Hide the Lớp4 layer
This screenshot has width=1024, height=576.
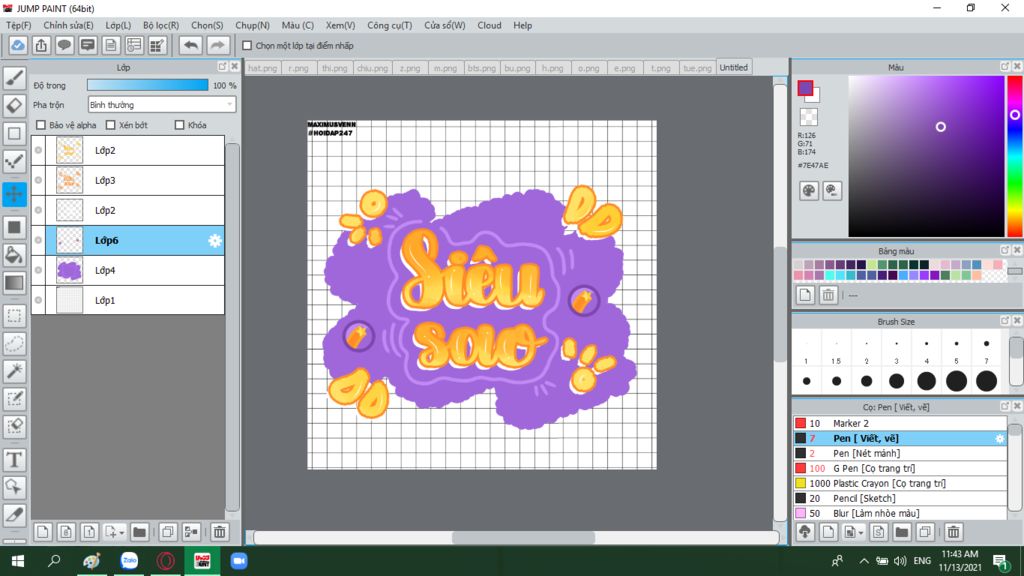pyautogui.click(x=39, y=270)
